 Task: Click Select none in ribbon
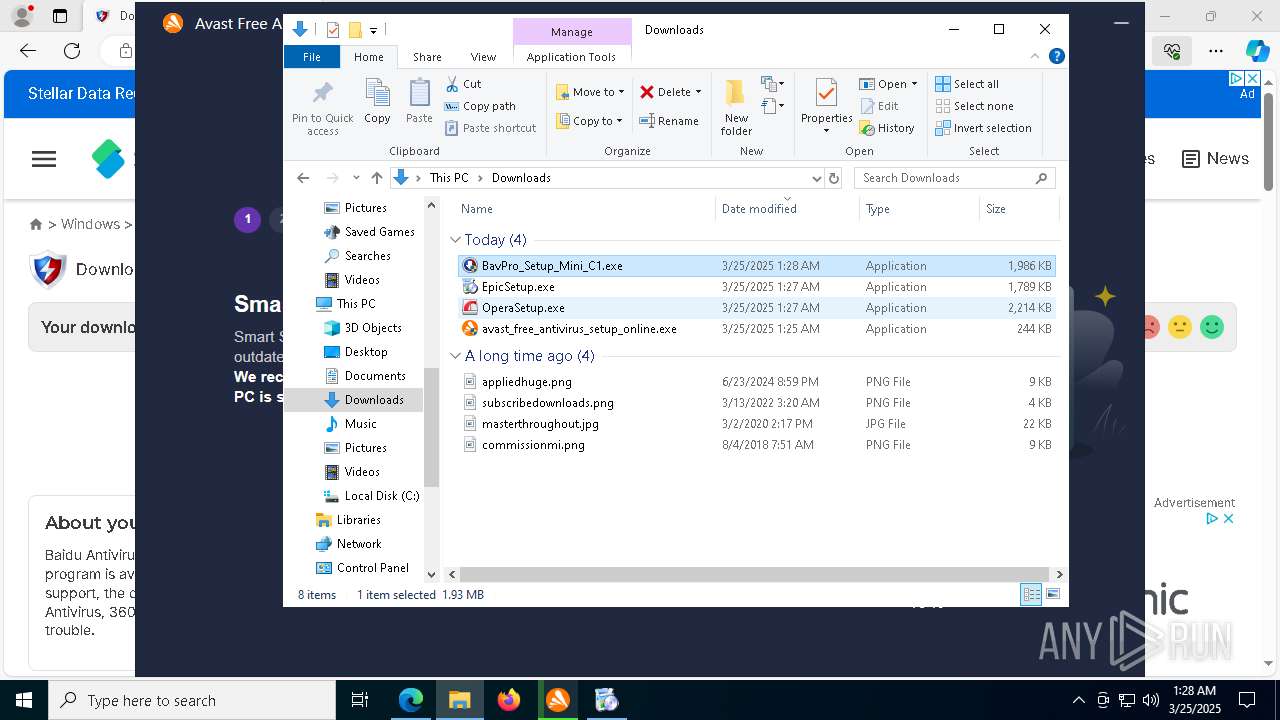coord(975,106)
